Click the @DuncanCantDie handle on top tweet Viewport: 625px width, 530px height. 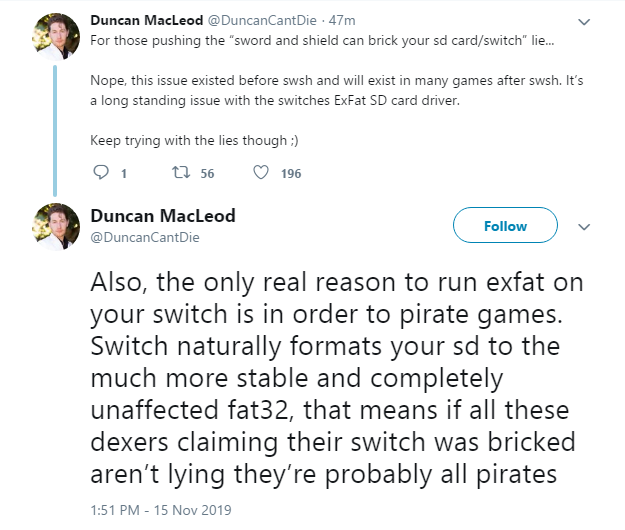click(x=262, y=20)
